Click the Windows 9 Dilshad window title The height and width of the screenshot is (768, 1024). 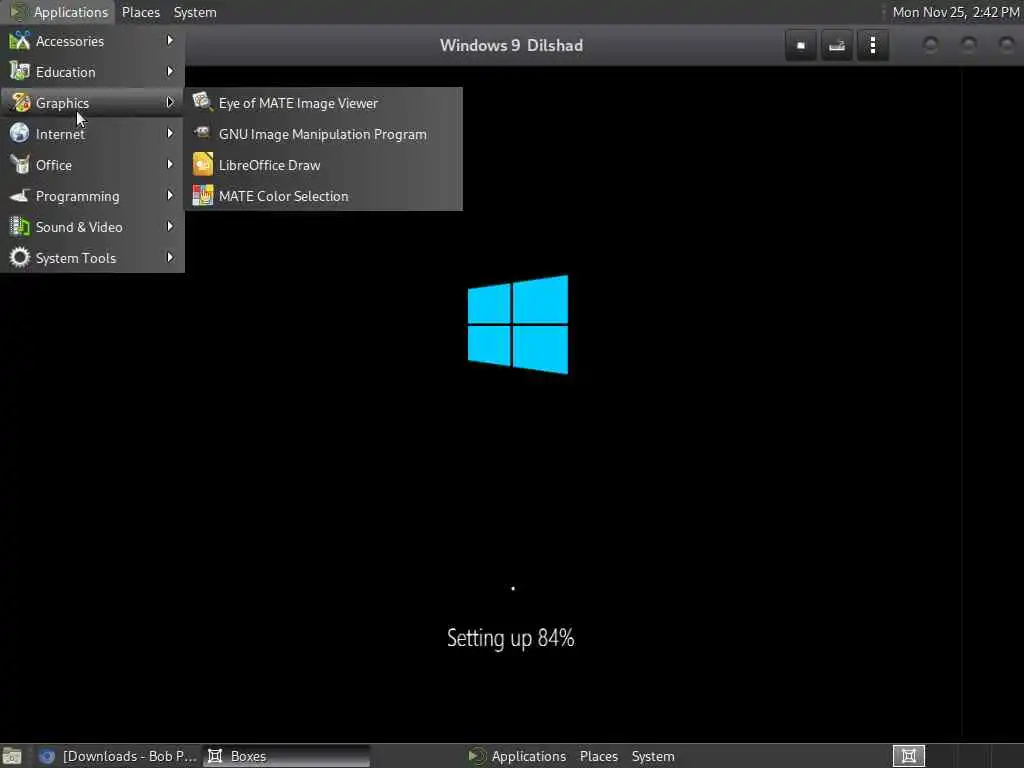tap(511, 46)
